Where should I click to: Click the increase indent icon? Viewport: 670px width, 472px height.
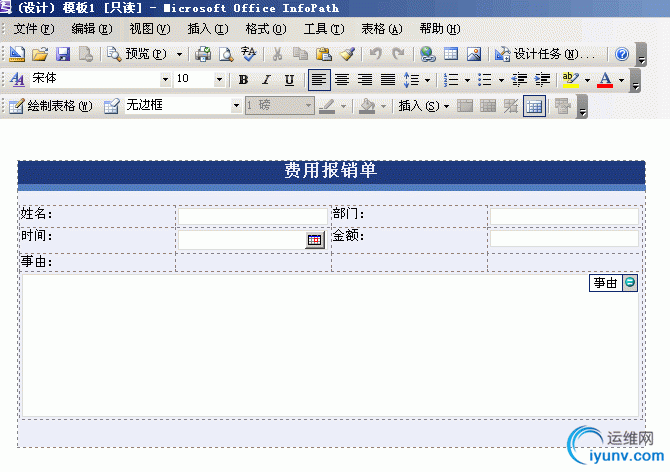coord(543,80)
